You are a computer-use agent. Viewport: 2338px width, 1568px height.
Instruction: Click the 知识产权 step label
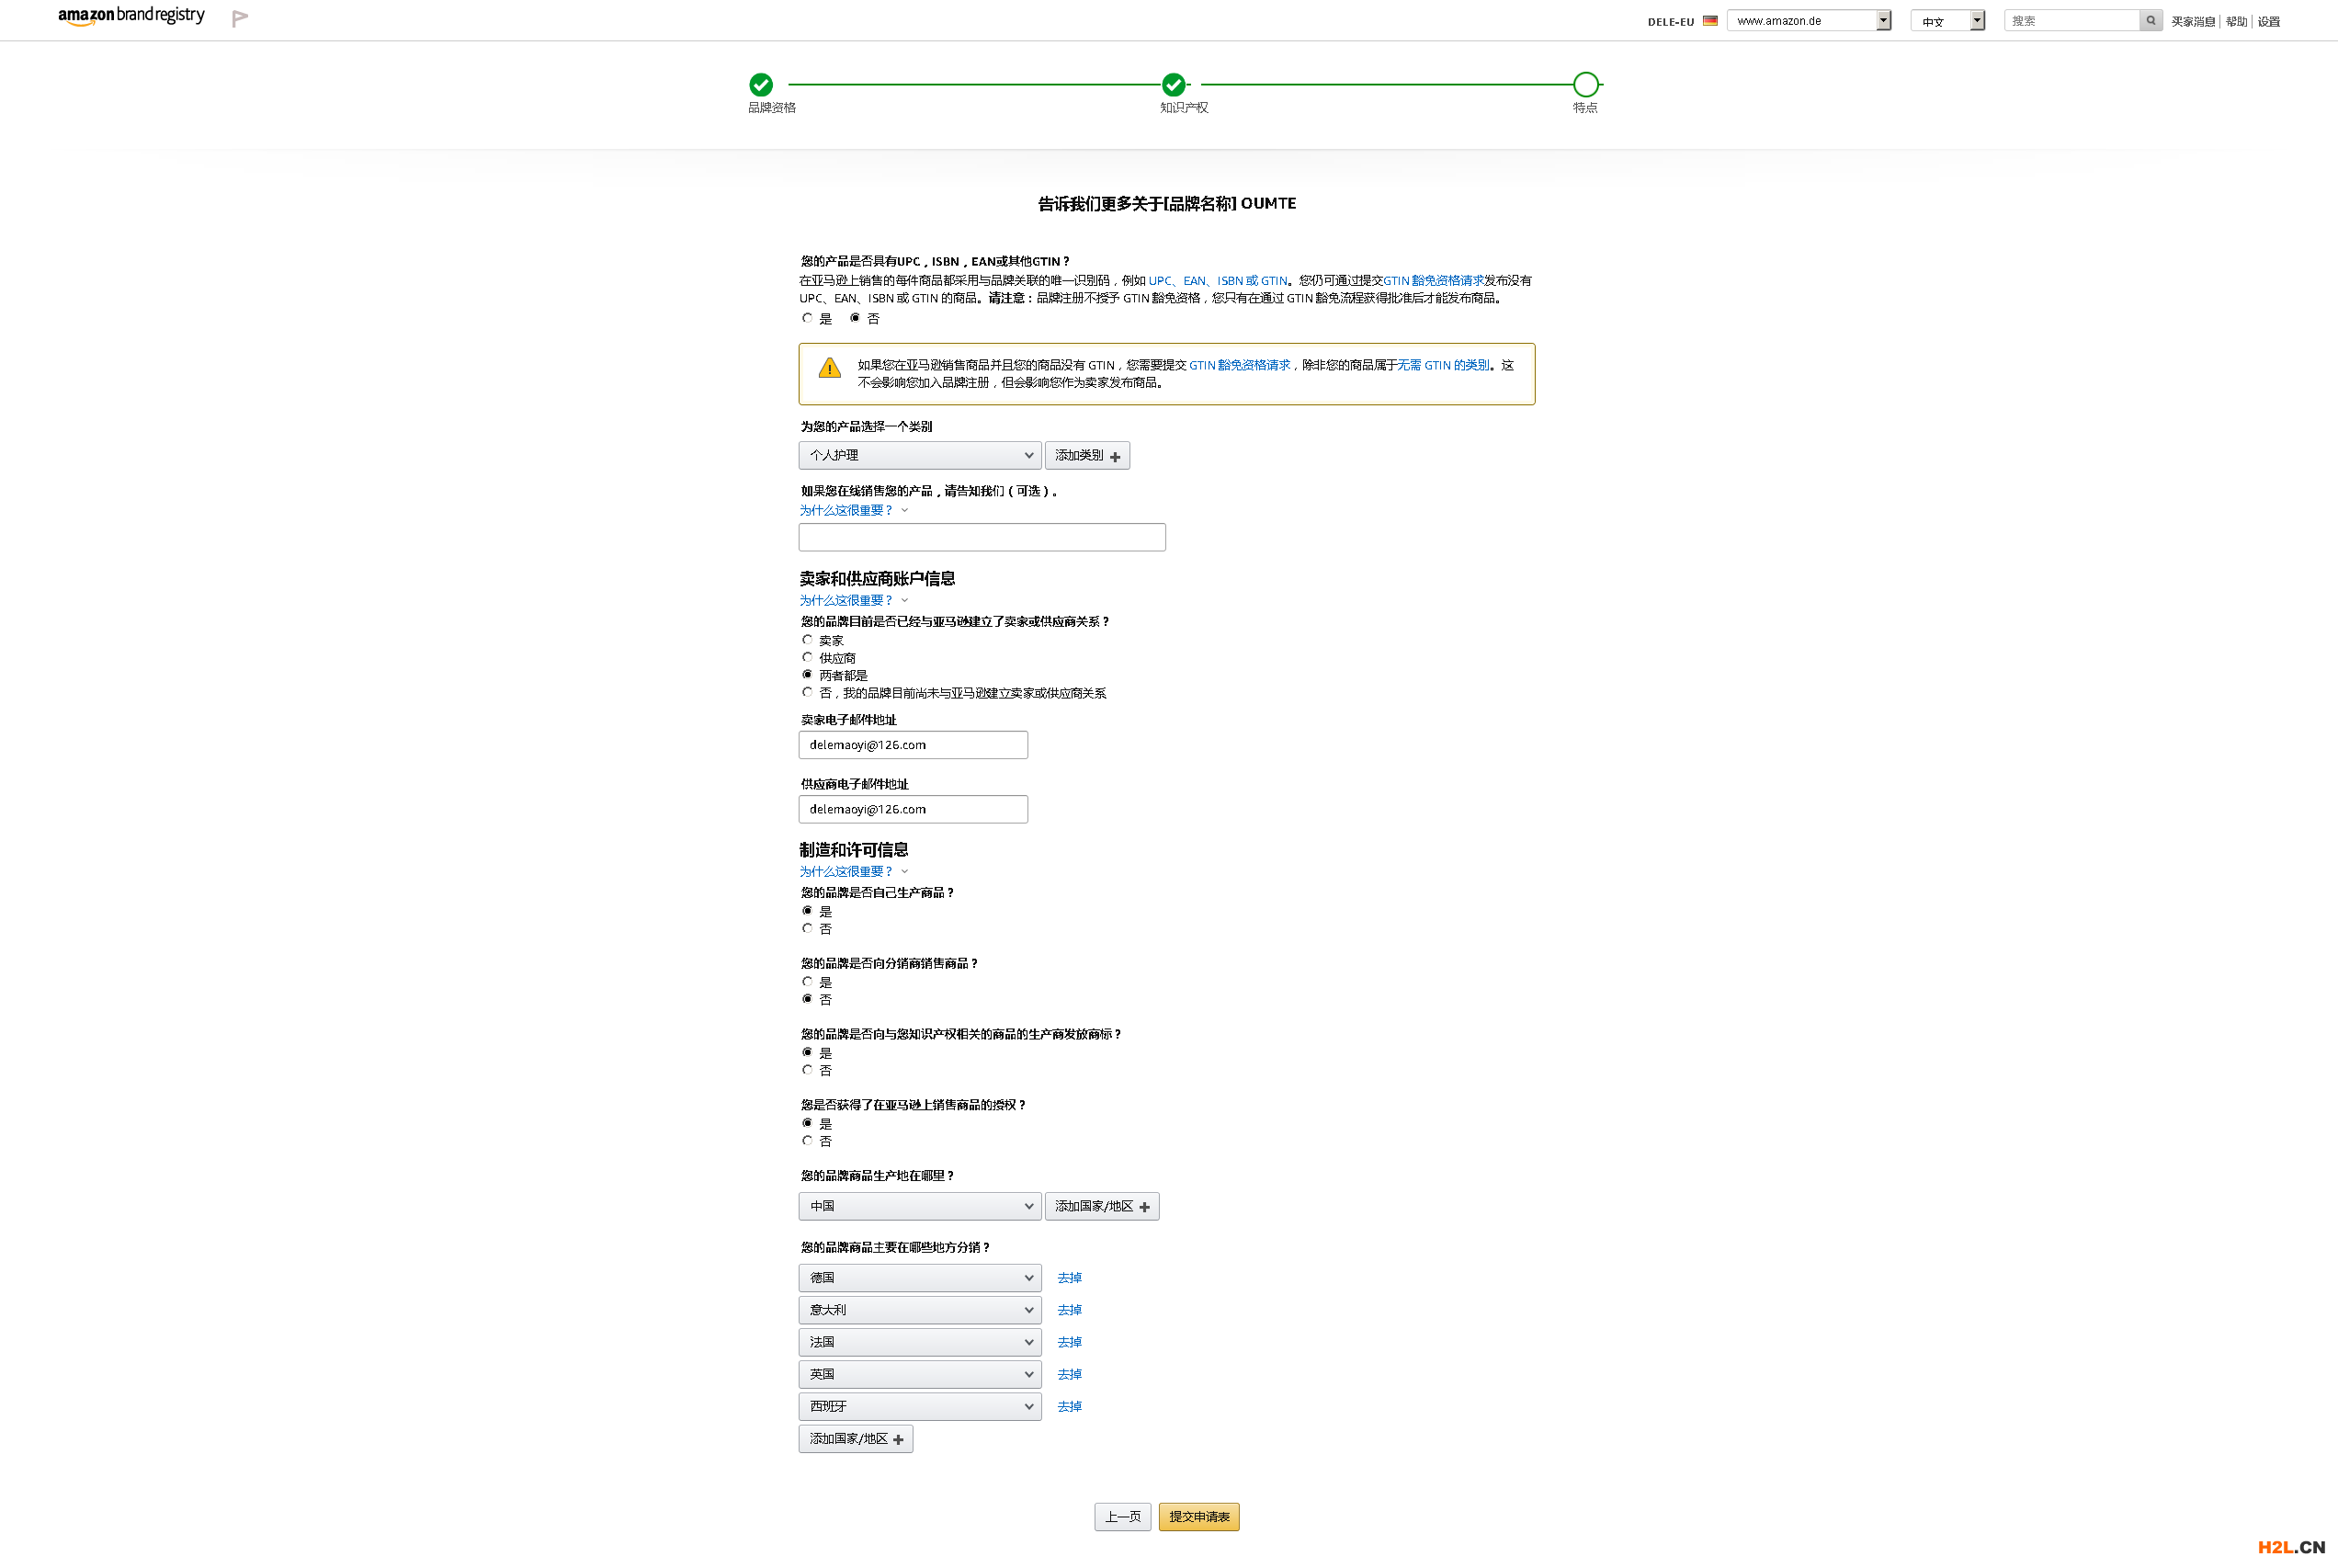[1184, 108]
